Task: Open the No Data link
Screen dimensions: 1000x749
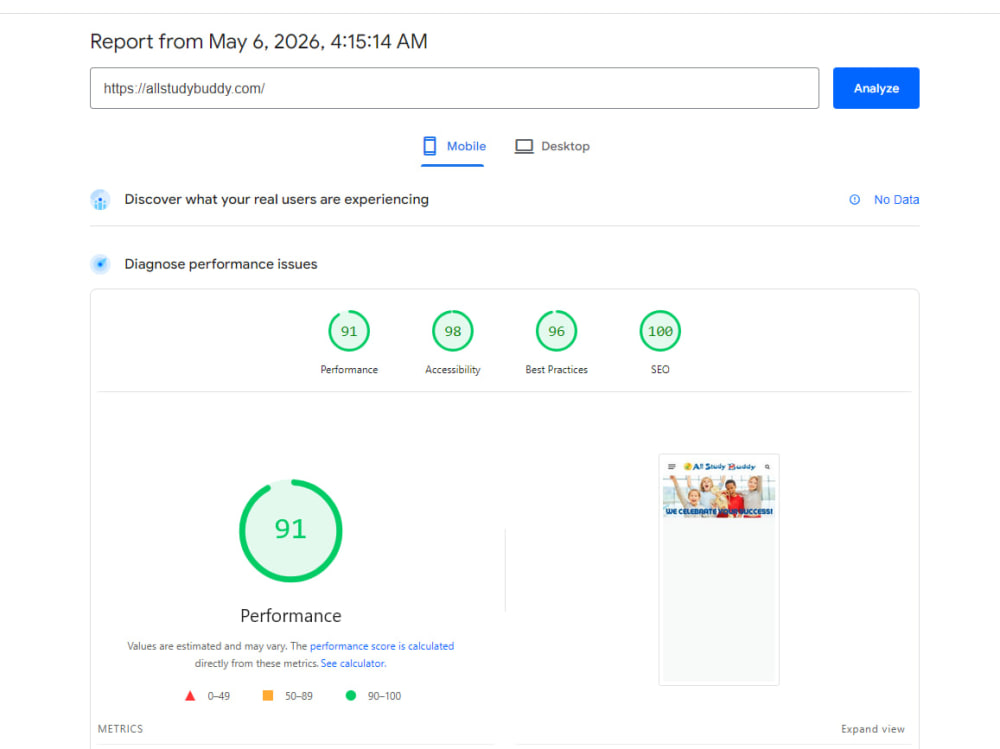Action: 896,200
